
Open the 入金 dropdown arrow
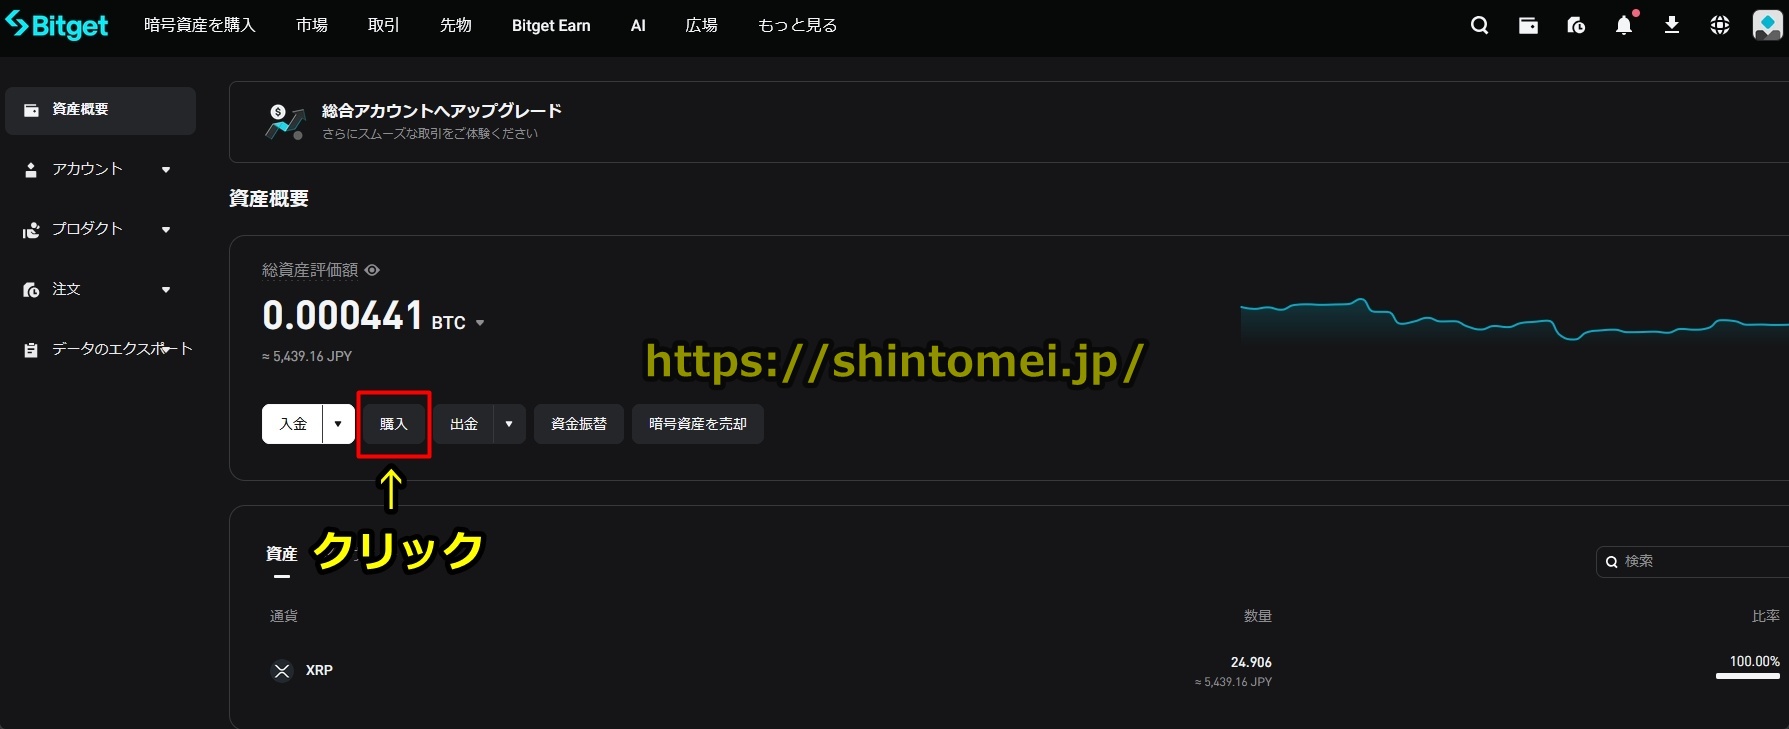[338, 424]
